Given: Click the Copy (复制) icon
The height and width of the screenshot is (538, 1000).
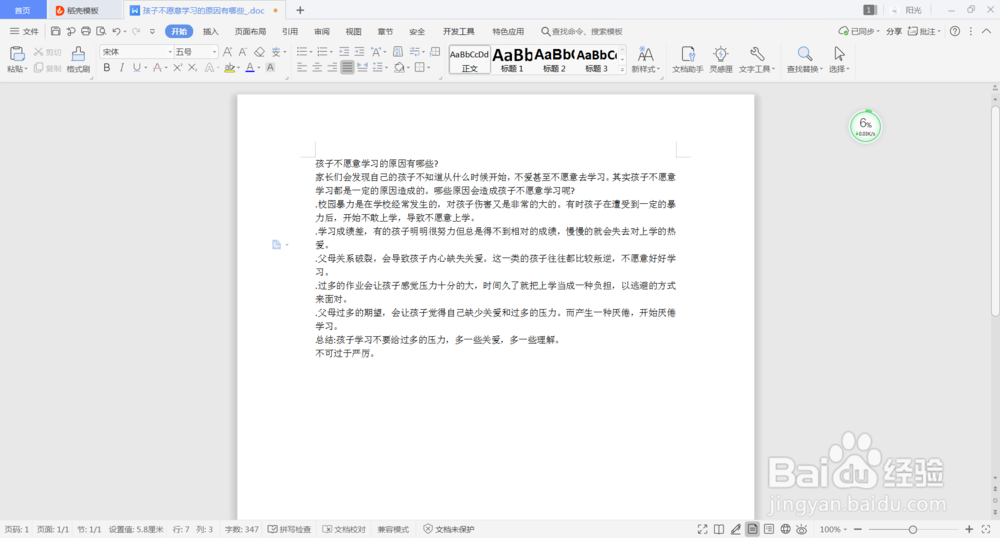Looking at the screenshot, I should pyautogui.click(x=38, y=68).
